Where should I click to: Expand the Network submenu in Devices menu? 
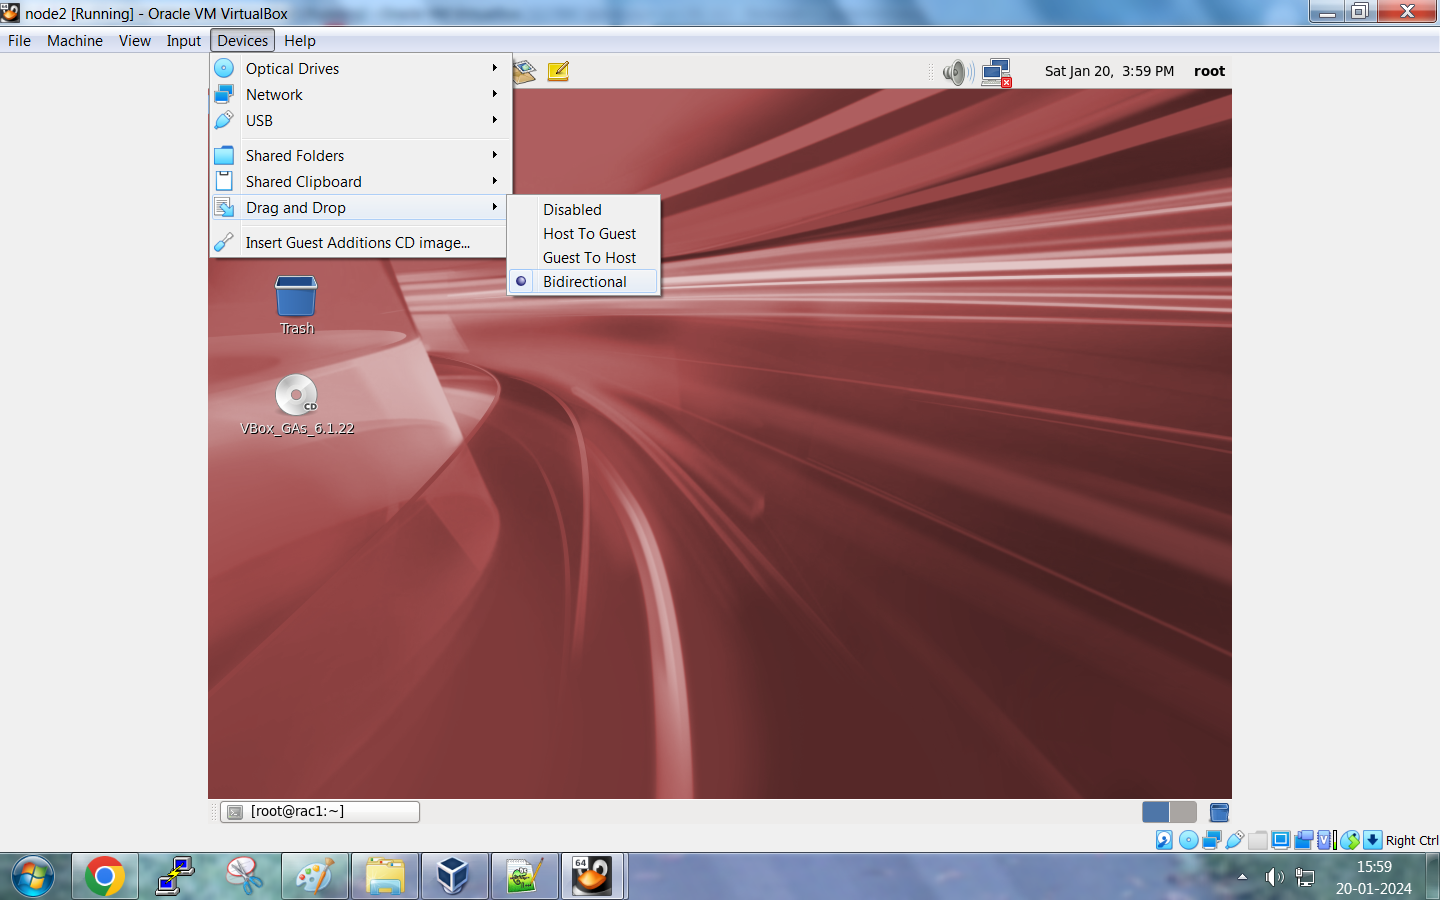360,95
